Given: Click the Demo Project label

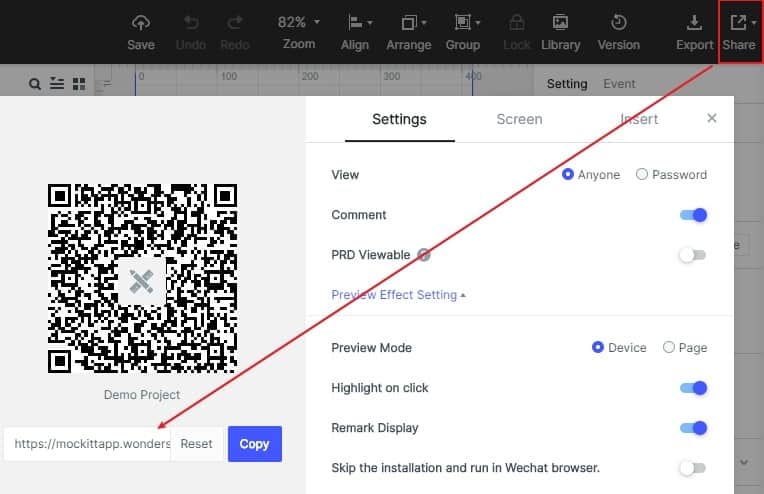Looking at the screenshot, I should click(142, 395).
